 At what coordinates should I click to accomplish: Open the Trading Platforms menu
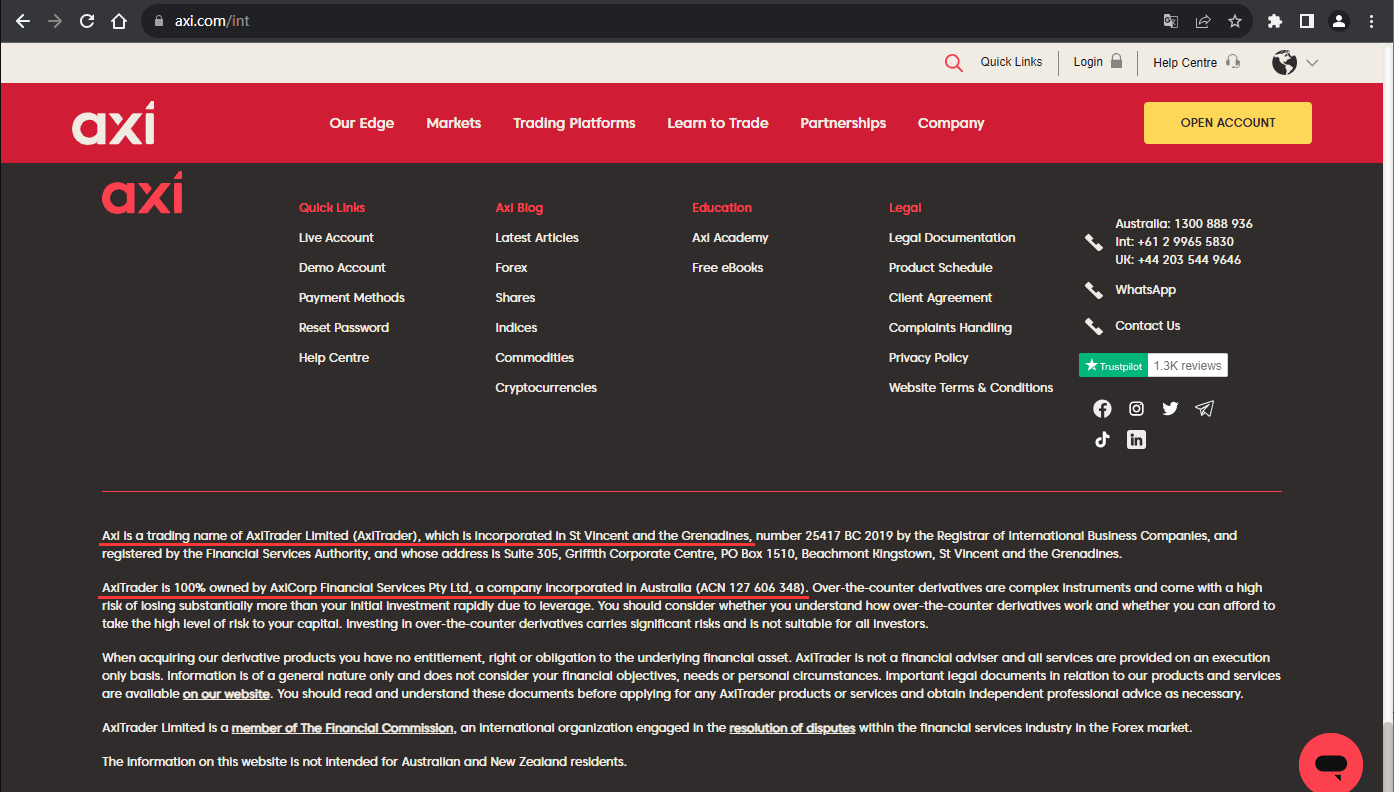(574, 123)
